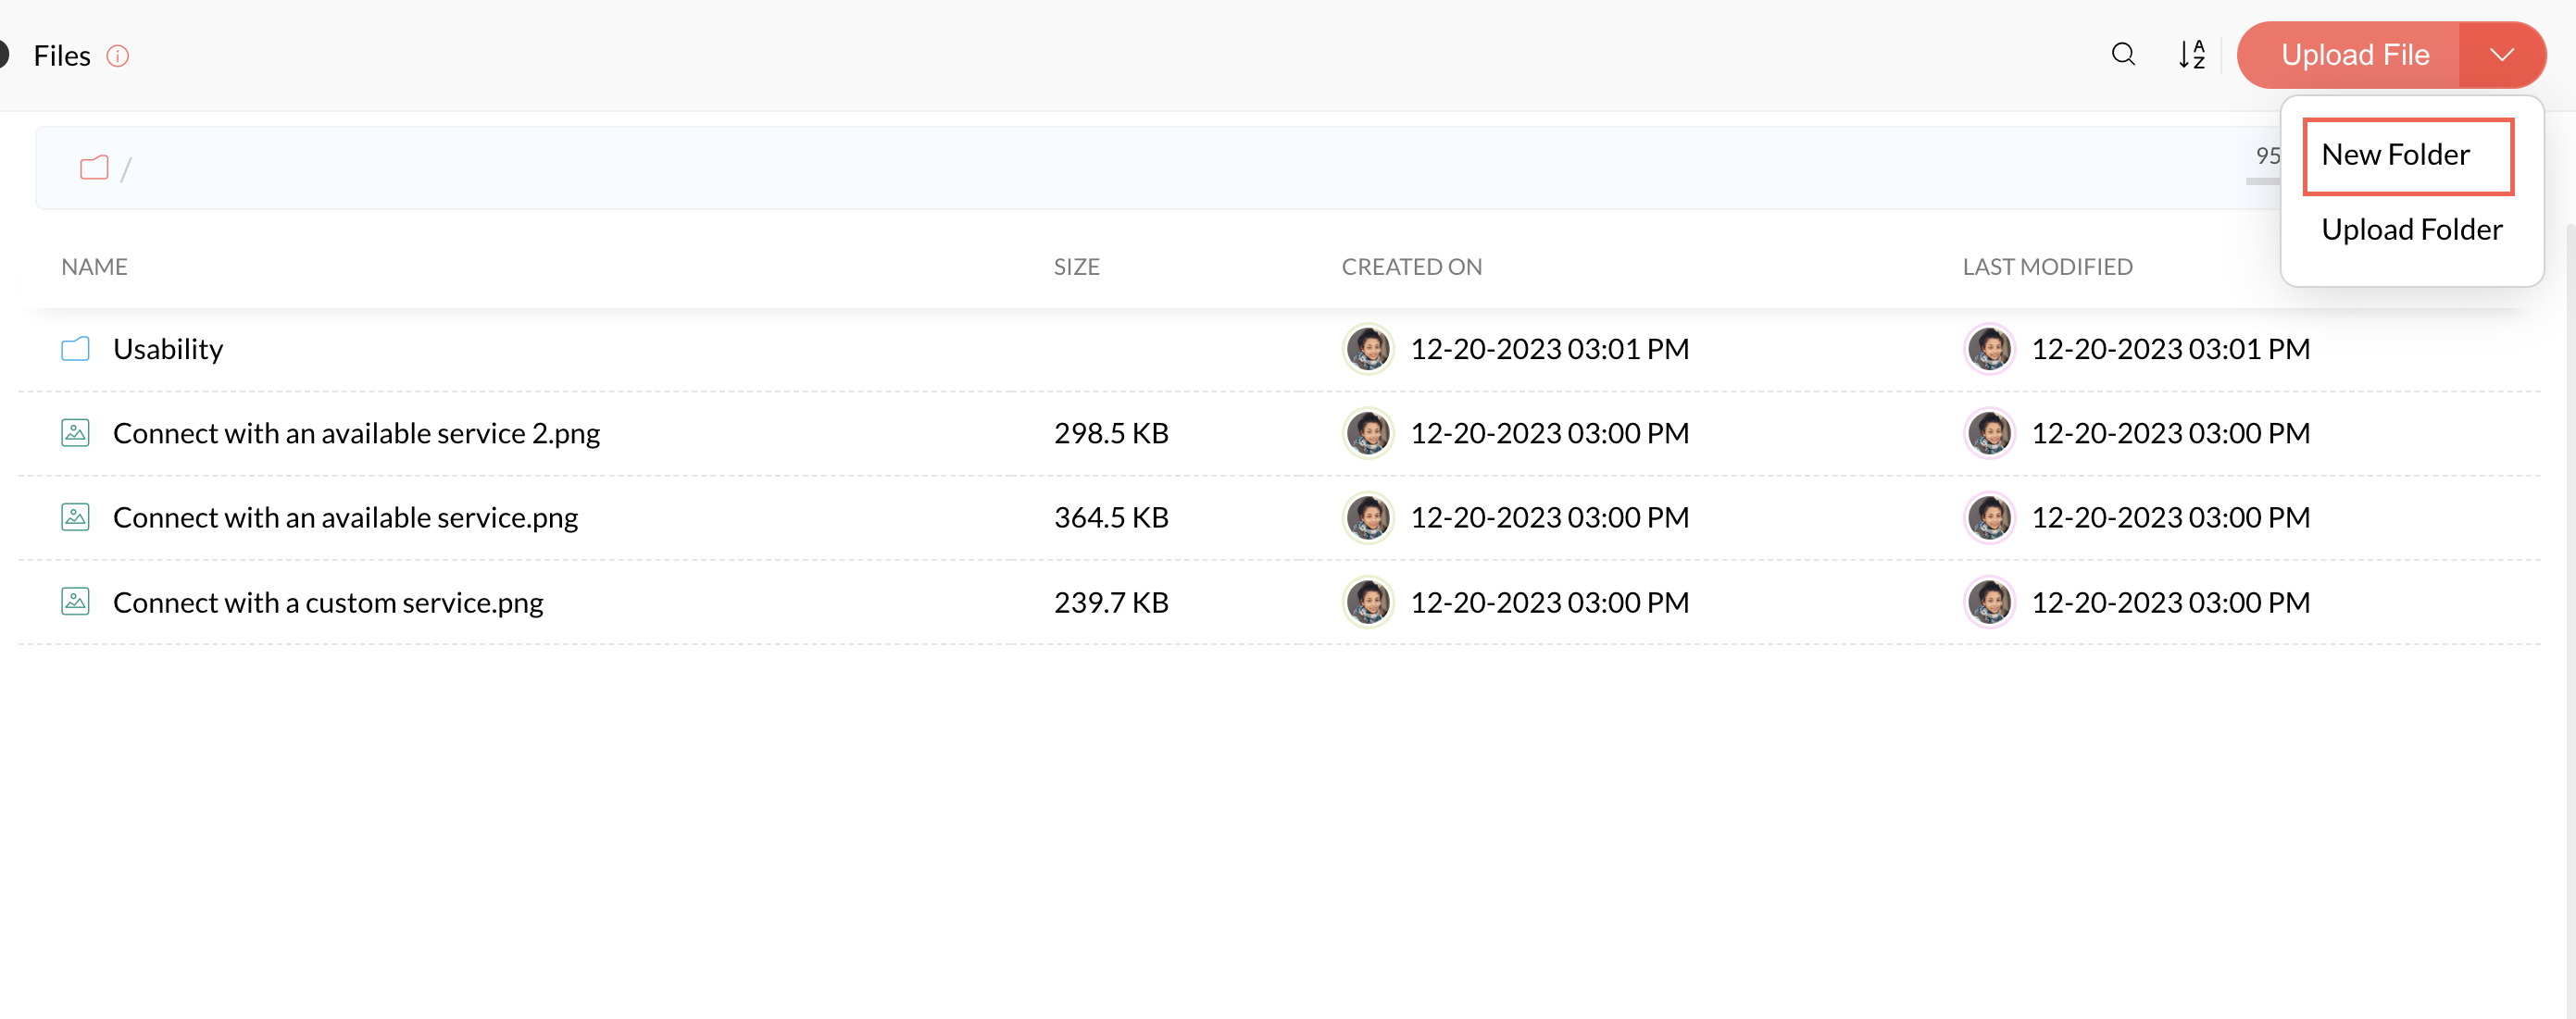2576x1019 pixels.
Task: Click the CREATED ON column header
Action: click(1411, 267)
